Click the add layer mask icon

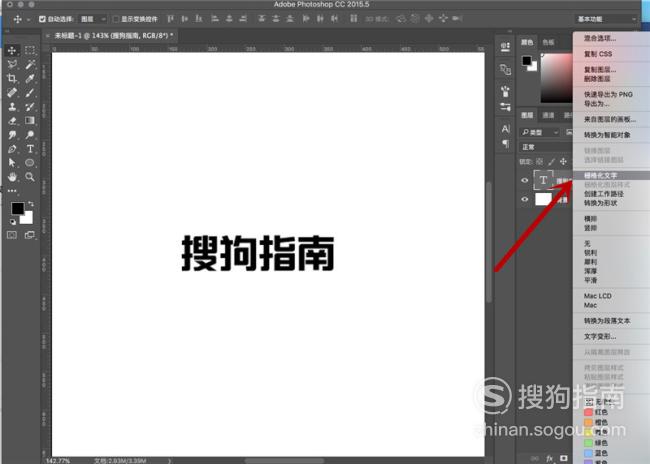pyautogui.click(x=563, y=458)
